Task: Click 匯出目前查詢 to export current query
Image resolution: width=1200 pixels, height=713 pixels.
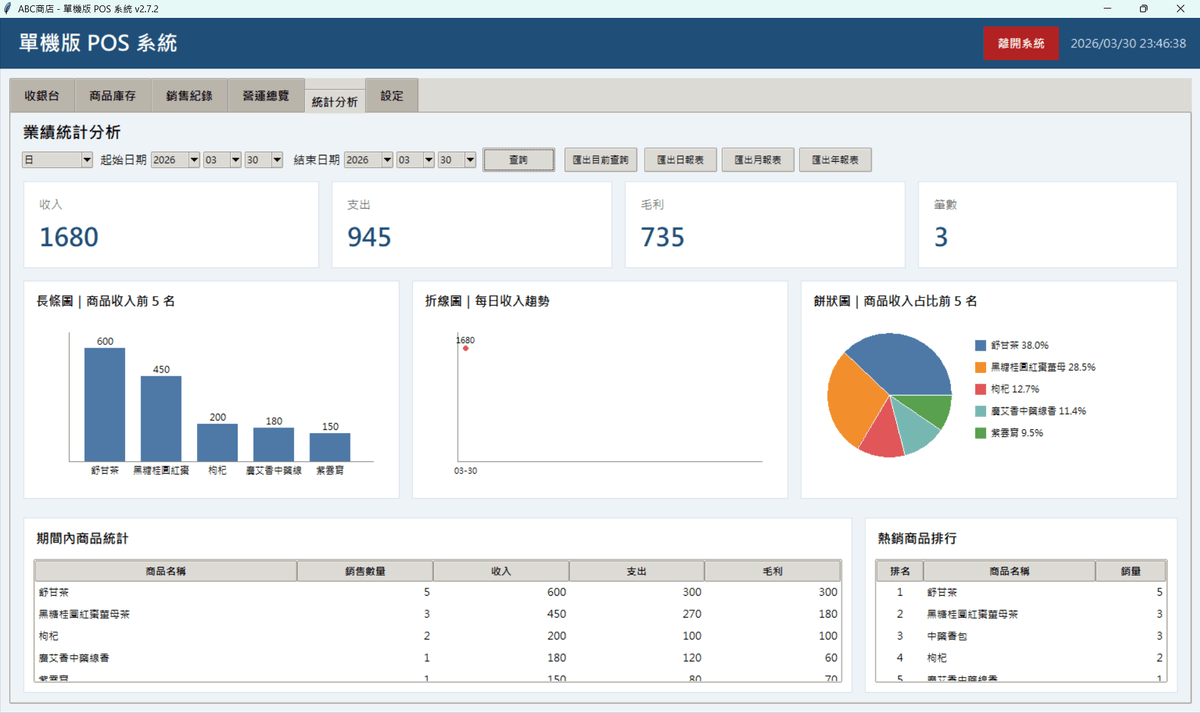Action: [600, 160]
